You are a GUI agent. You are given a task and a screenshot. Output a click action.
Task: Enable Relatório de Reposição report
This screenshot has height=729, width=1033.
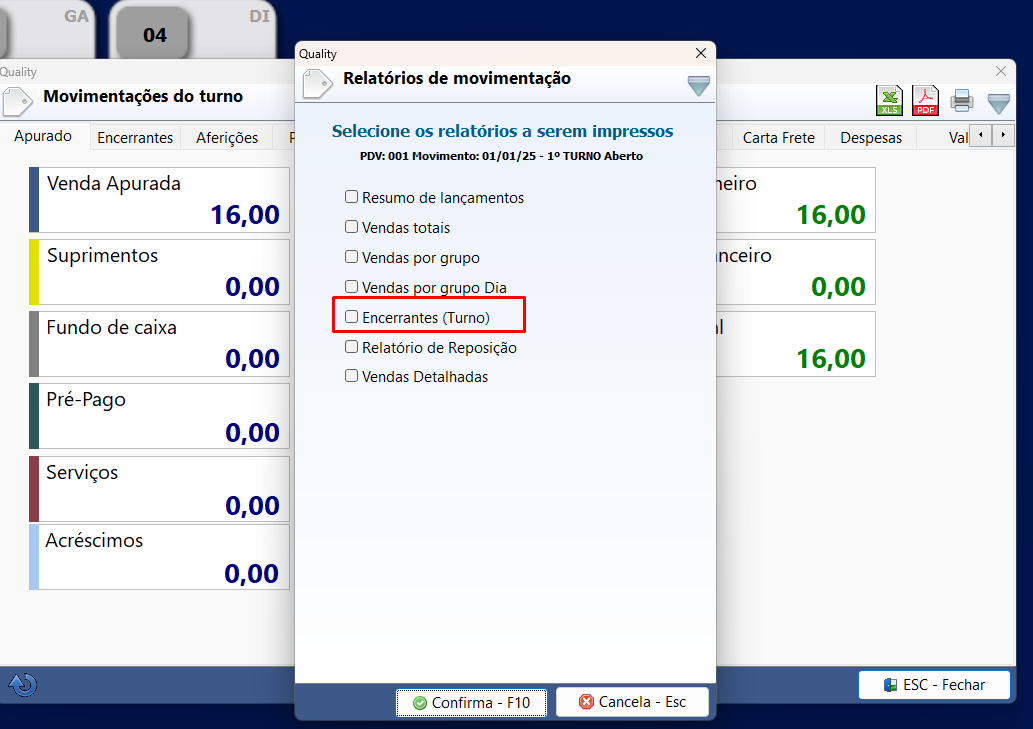[x=352, y=346]
